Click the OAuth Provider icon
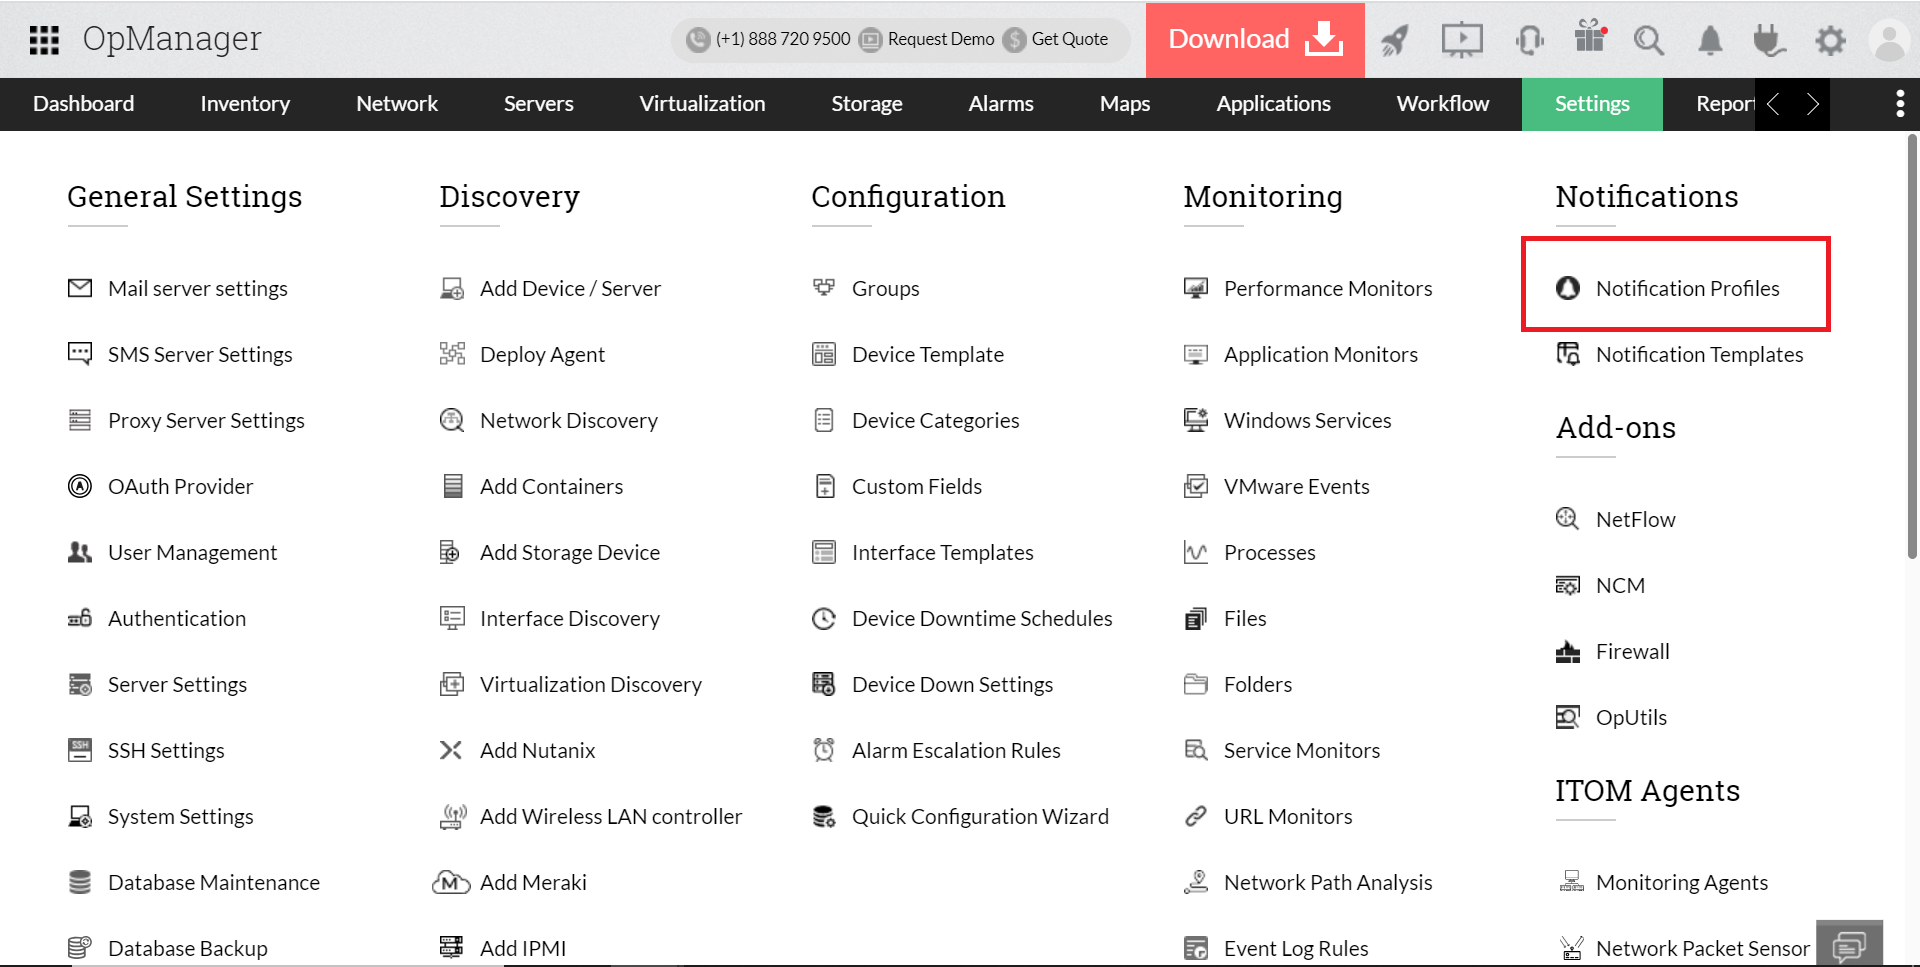Image resolution: width=1920 pixels, height=967 pixels. point(80,486)
